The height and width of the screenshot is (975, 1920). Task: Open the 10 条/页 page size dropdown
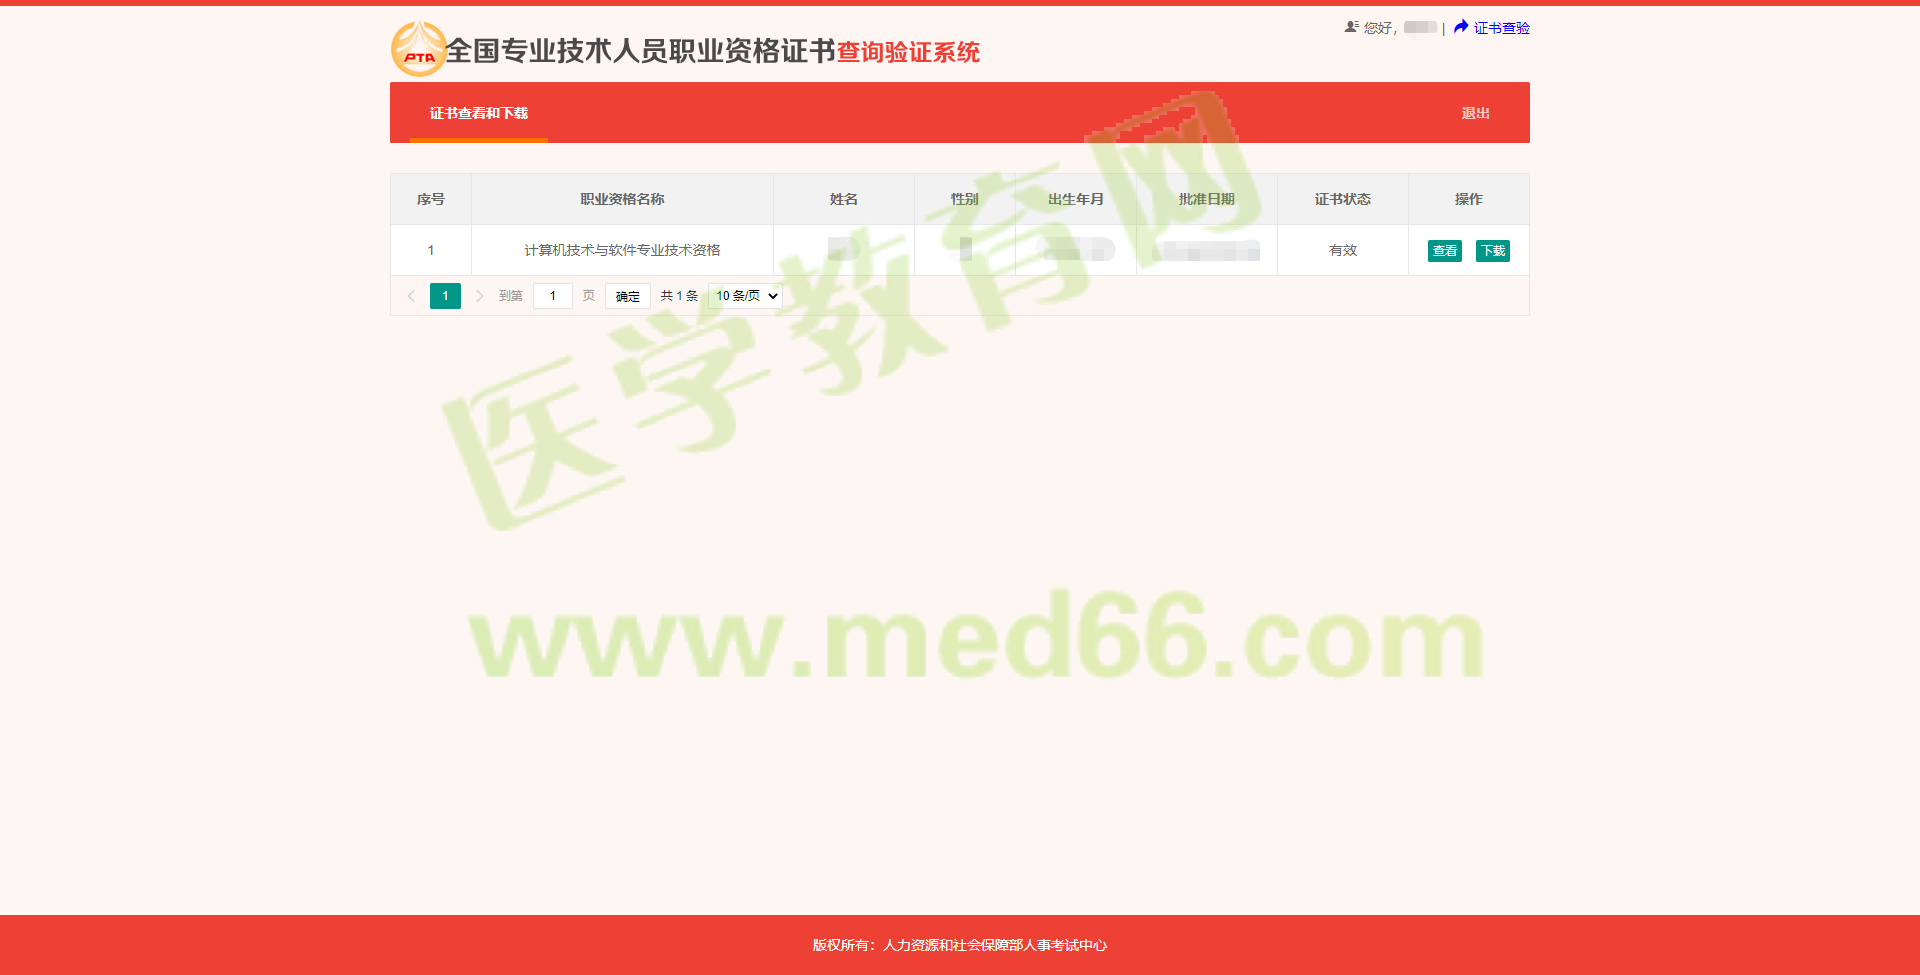[x=745, y=296]
